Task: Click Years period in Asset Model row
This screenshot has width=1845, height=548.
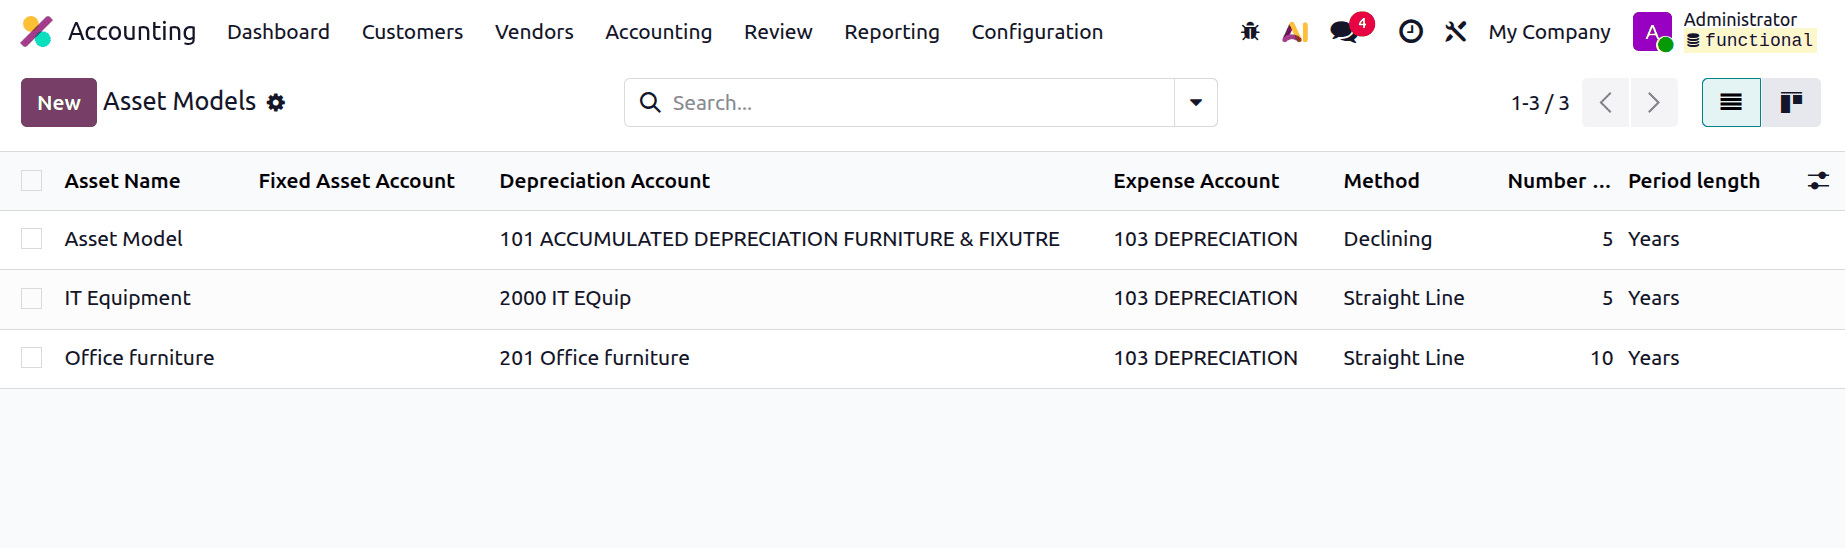Action: pyautogui.click(x=1653, y=239)
